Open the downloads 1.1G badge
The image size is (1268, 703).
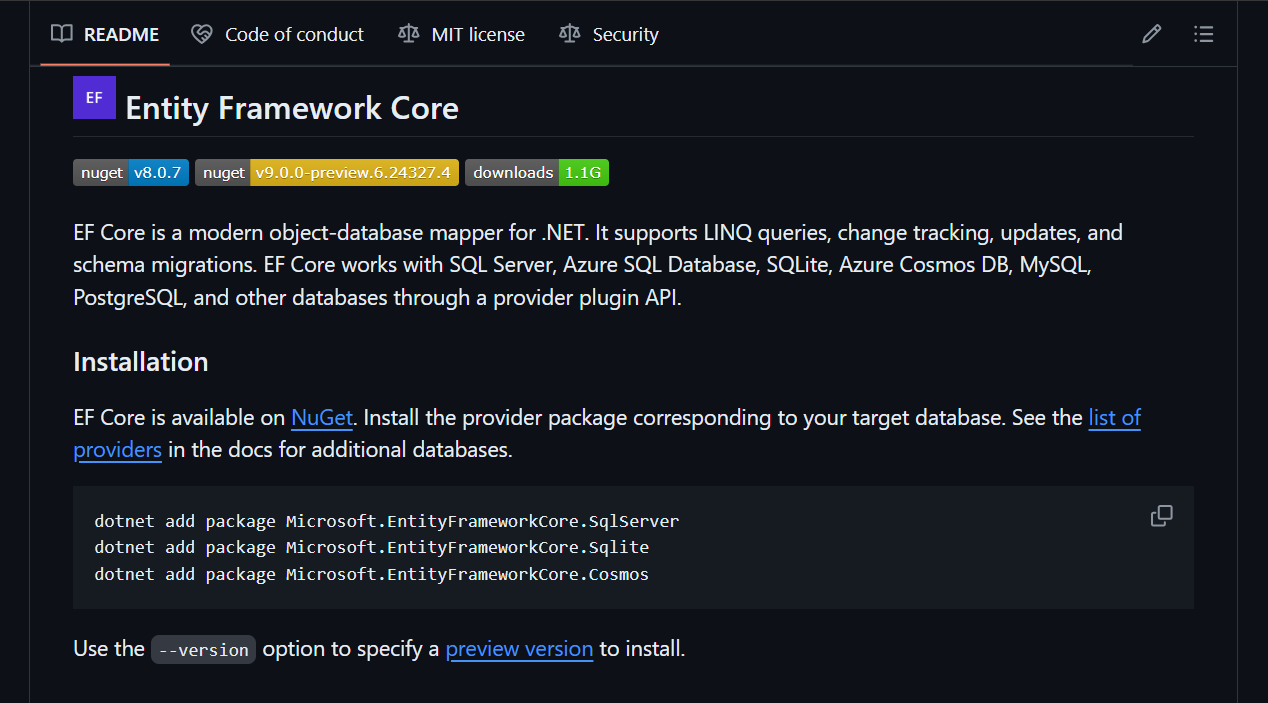click(x=537, y=172)
